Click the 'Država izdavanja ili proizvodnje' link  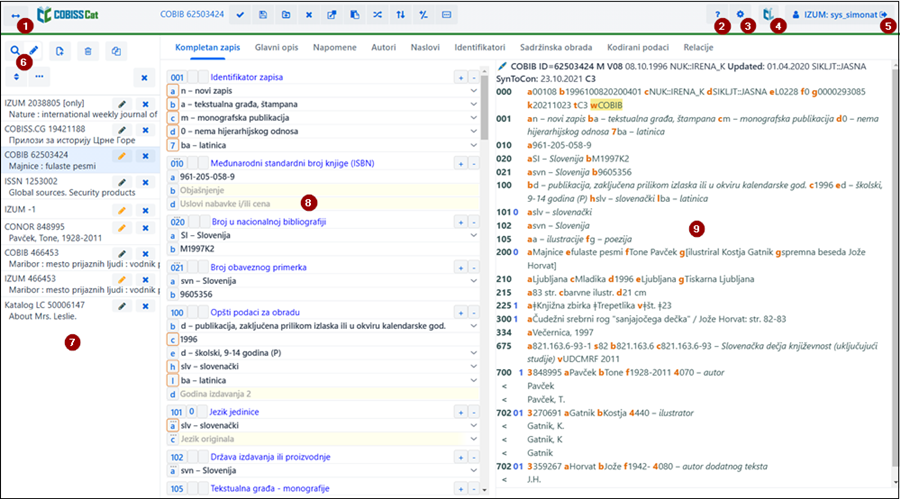click(x=270, y=457)
